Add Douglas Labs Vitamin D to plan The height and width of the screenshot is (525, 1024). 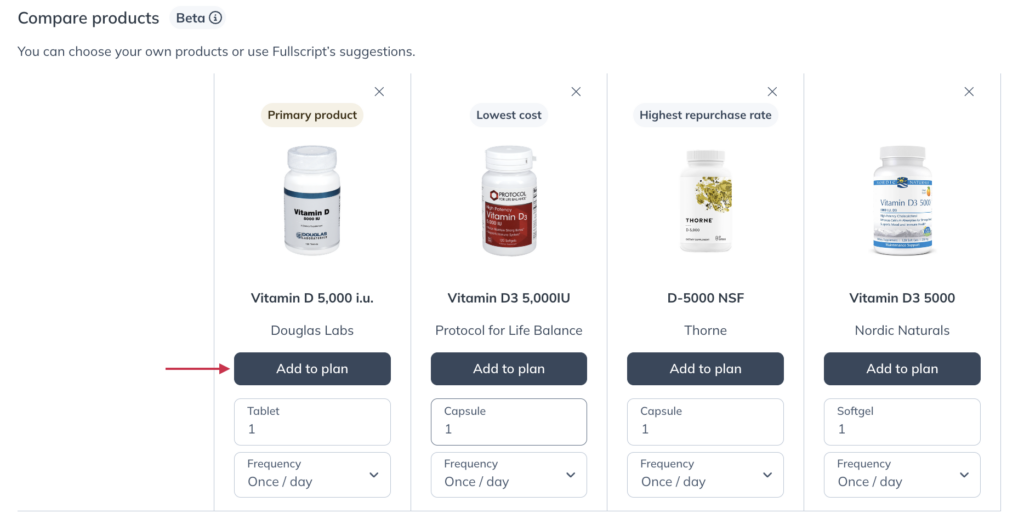coord(312,369)
